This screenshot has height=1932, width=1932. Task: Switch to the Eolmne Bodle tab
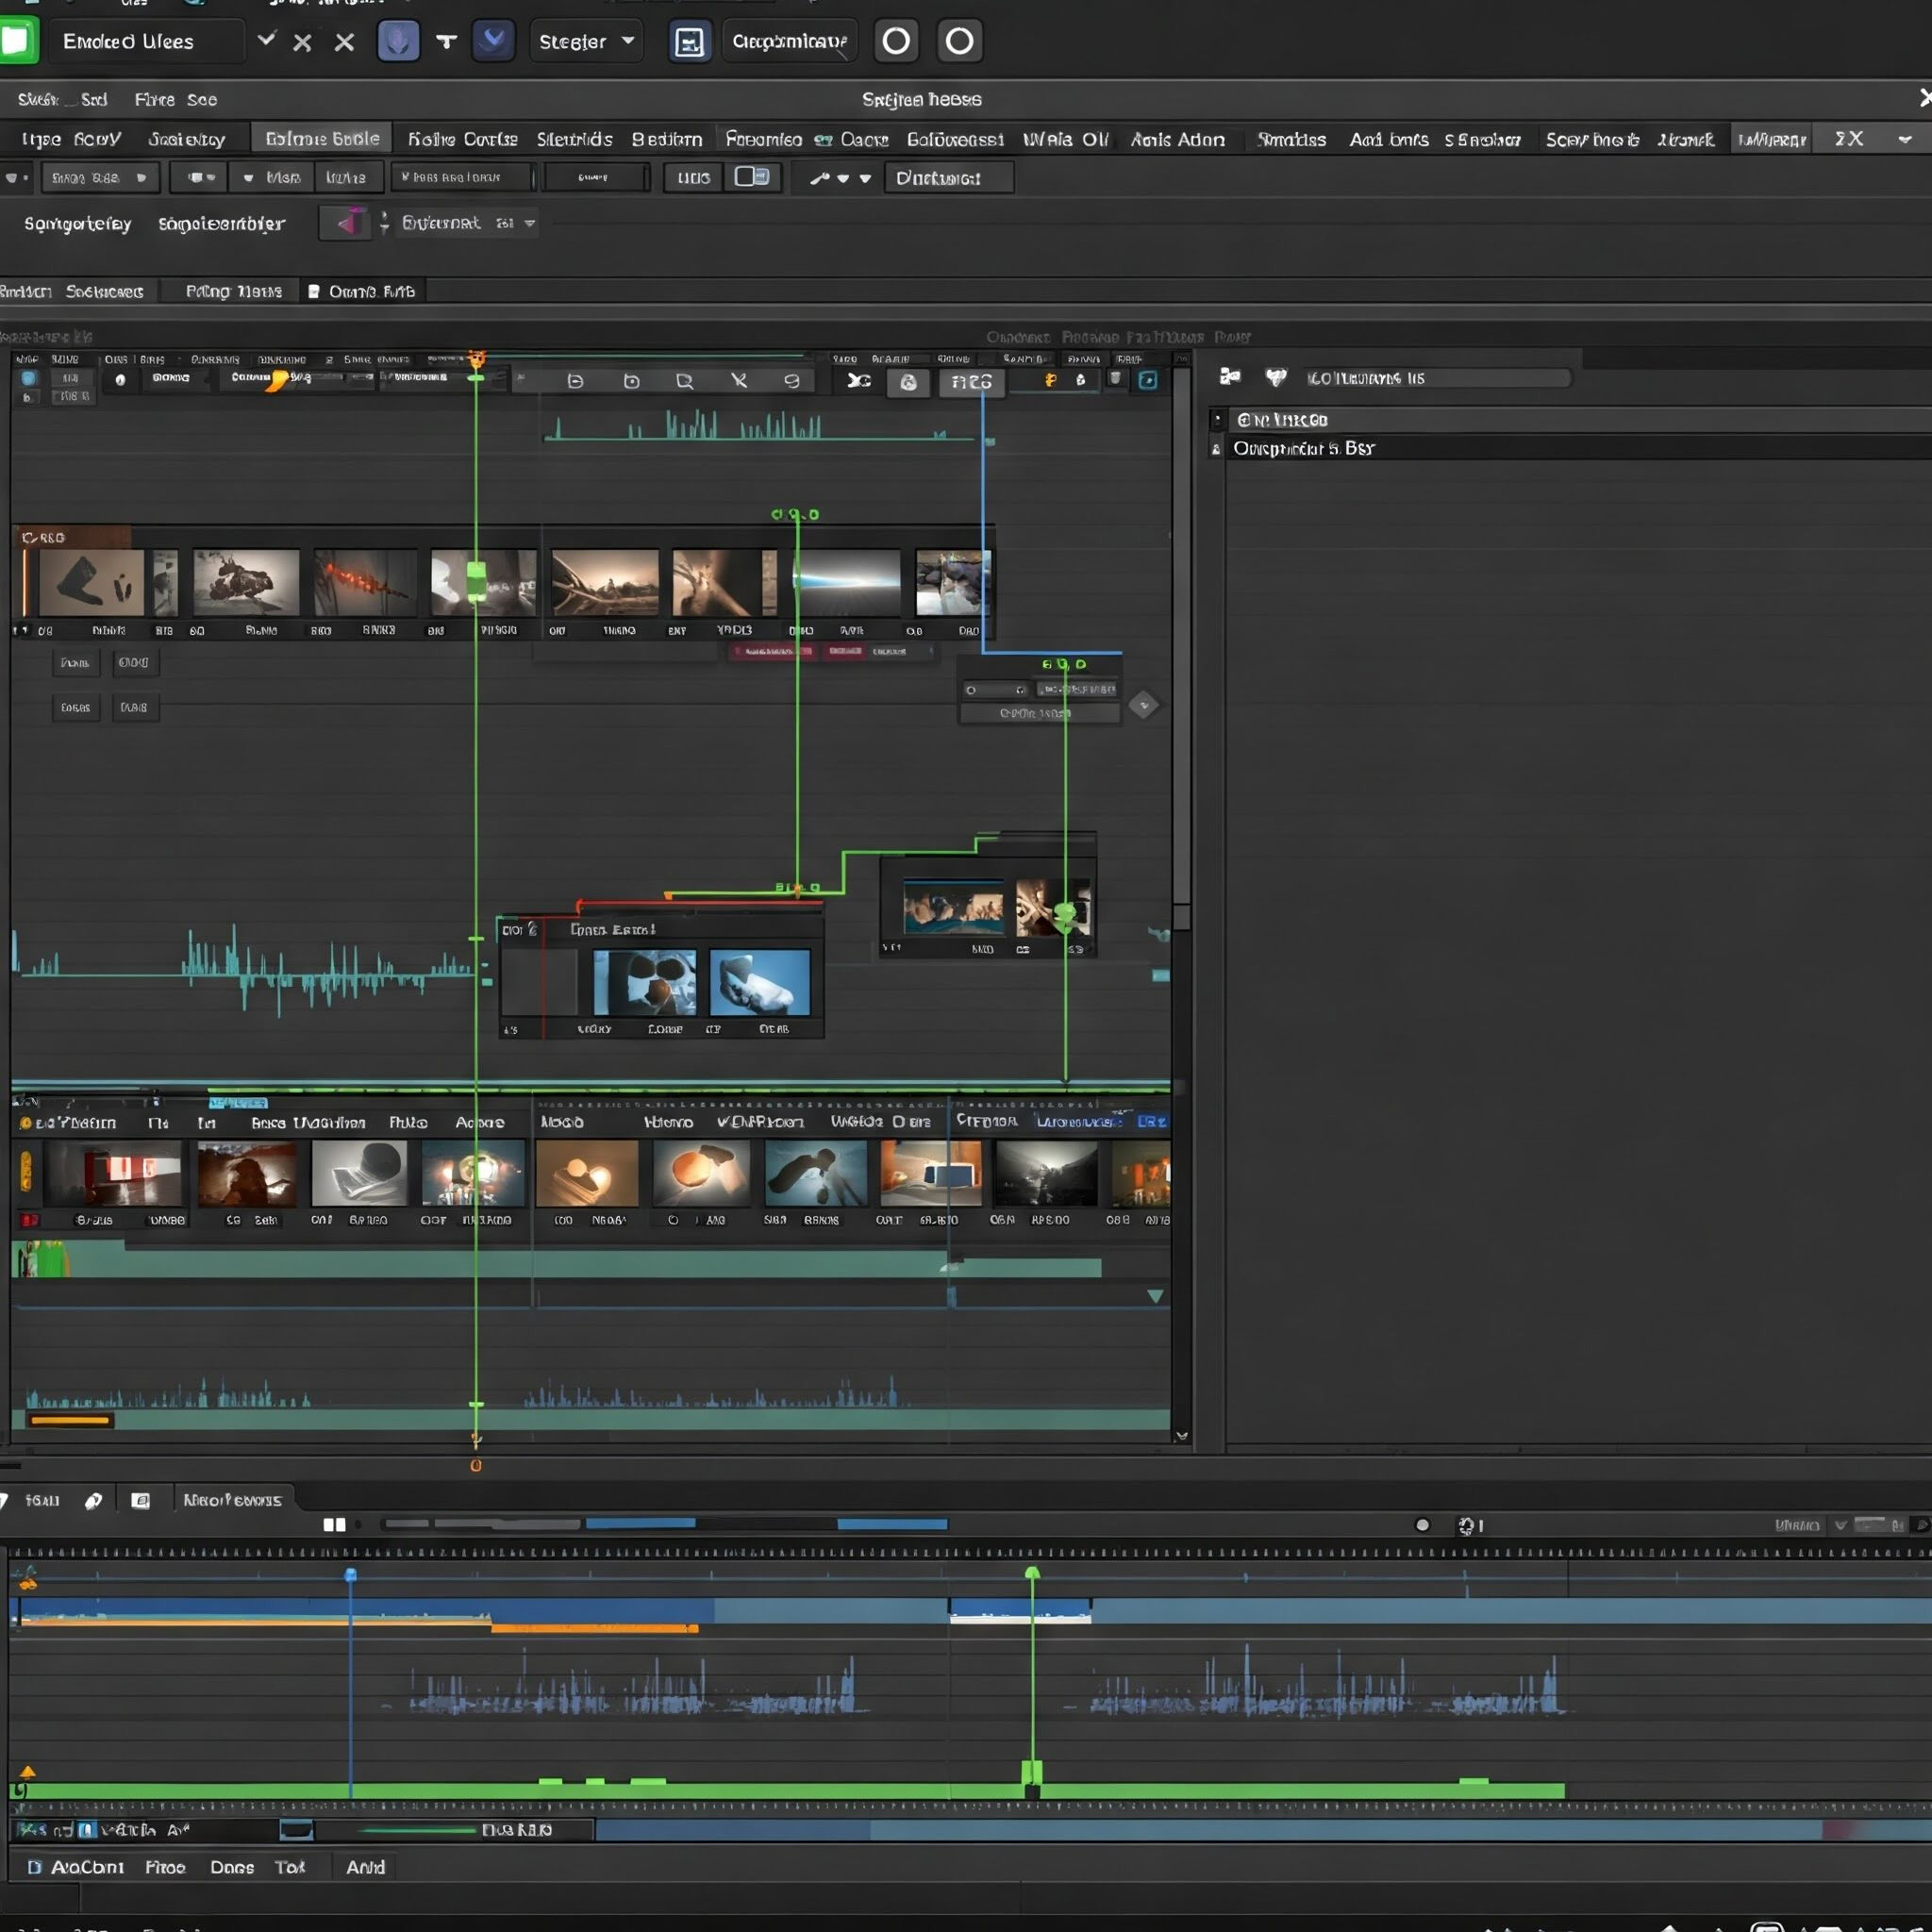pos(322,139)
